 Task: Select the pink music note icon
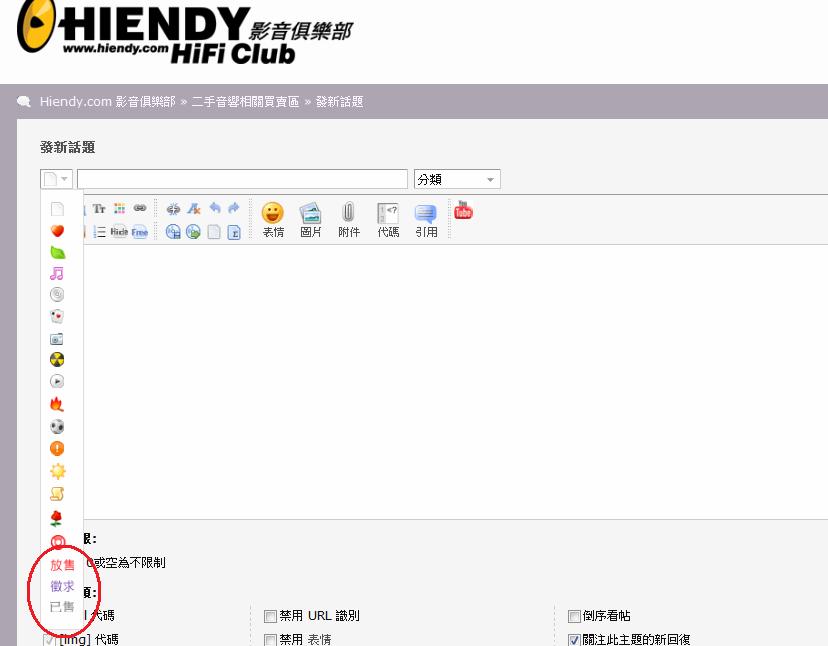[57, 273]
